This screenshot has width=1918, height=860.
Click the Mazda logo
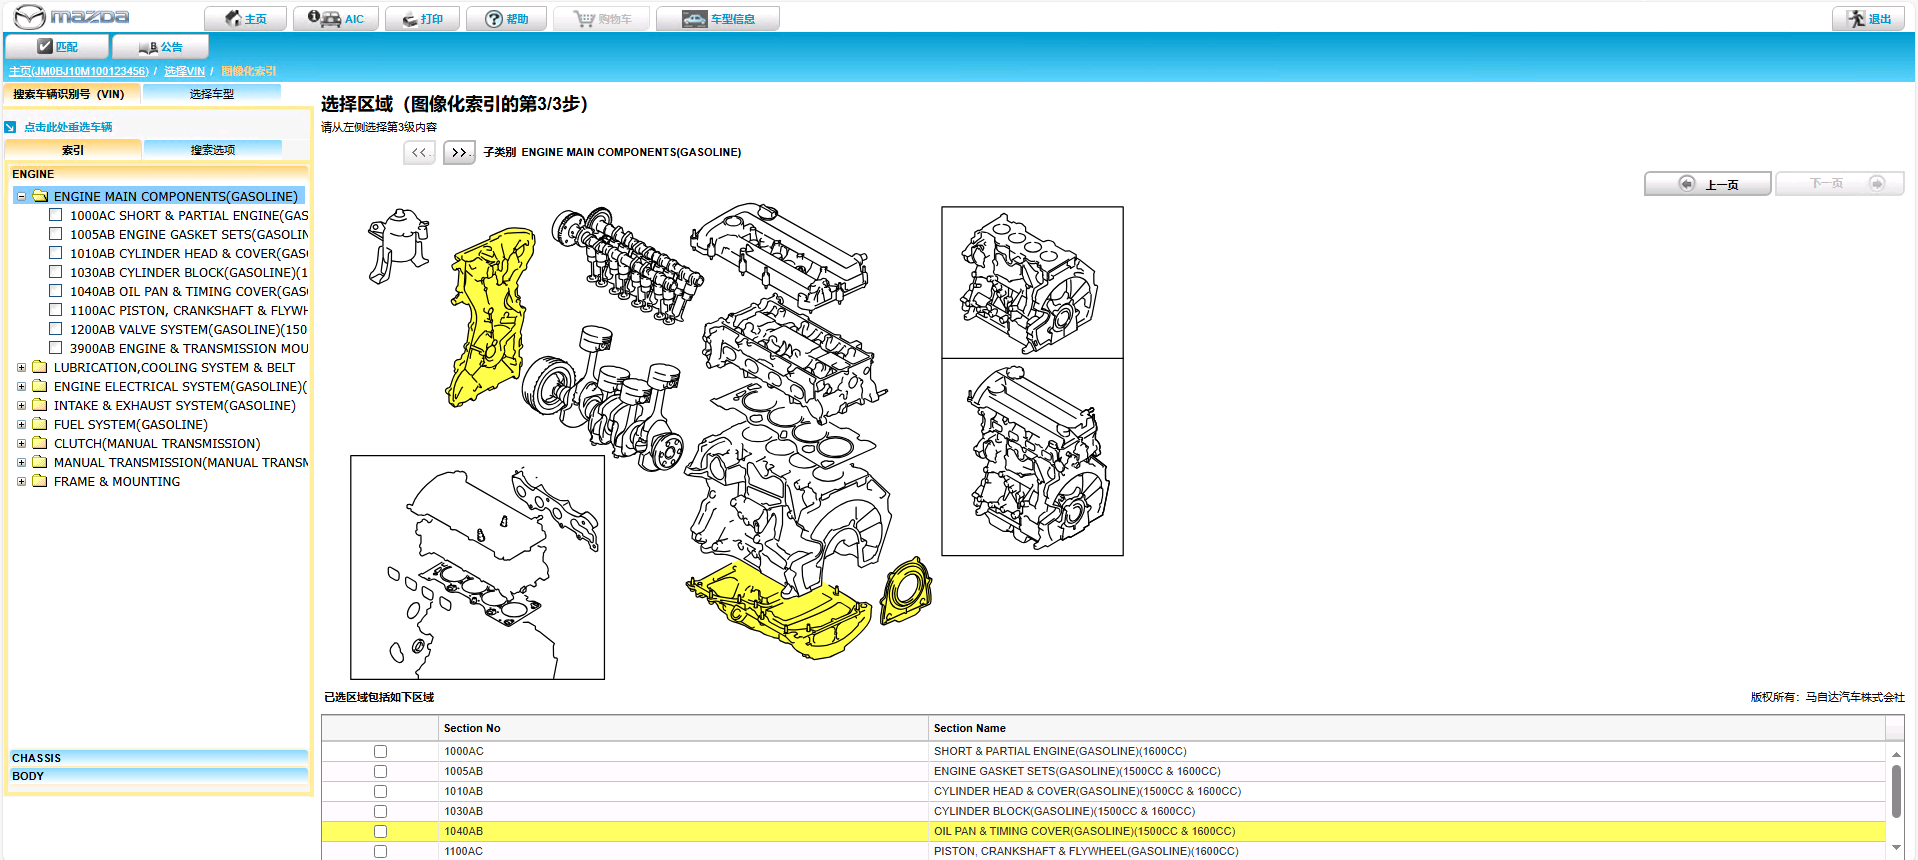coord(71,17)
